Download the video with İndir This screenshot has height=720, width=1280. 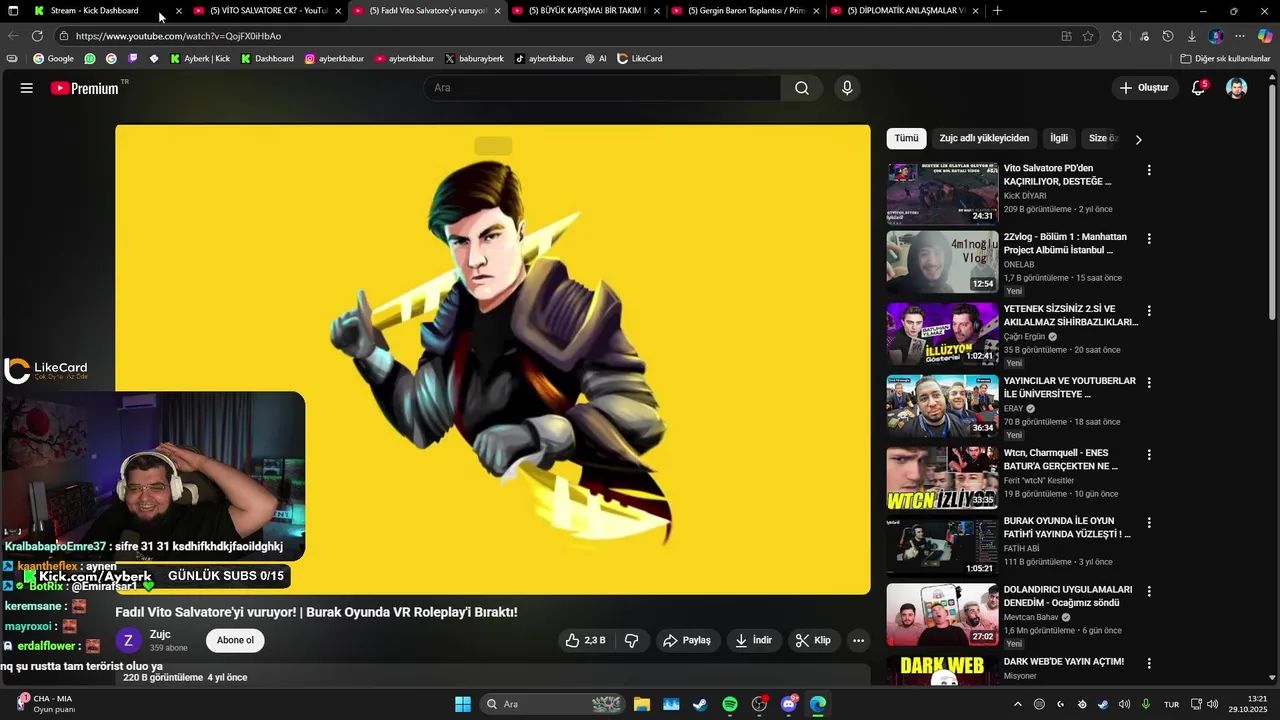click(754, 640)
